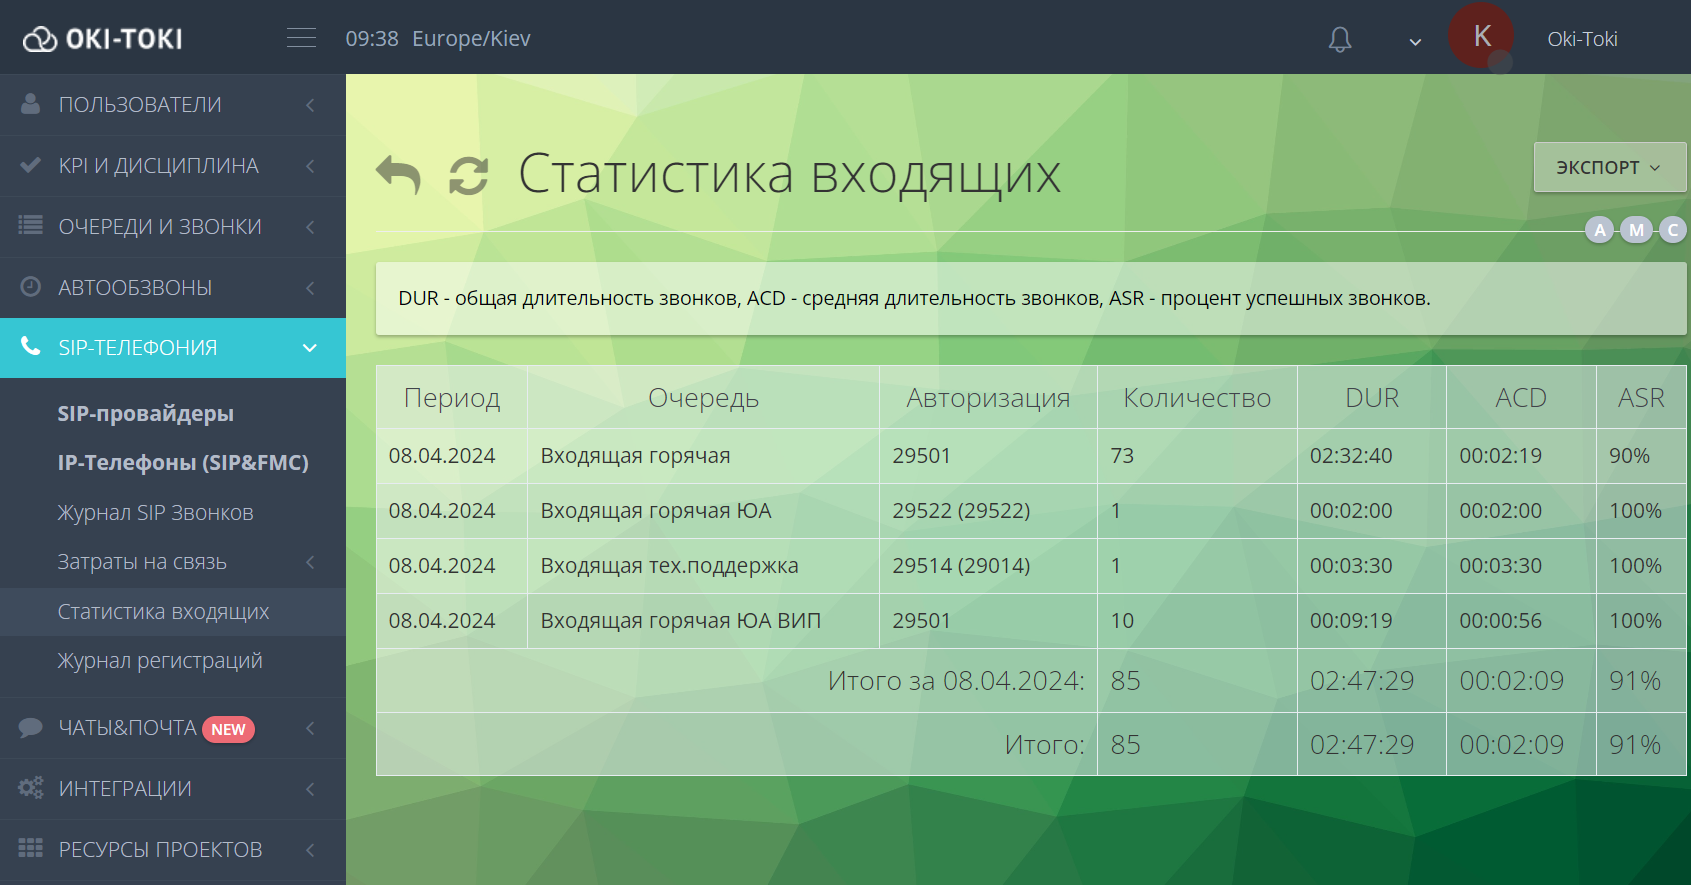Viewport: 1691px width, 885px height.
Task: Go back using the return arrow icon
Action: pos(398,174)
